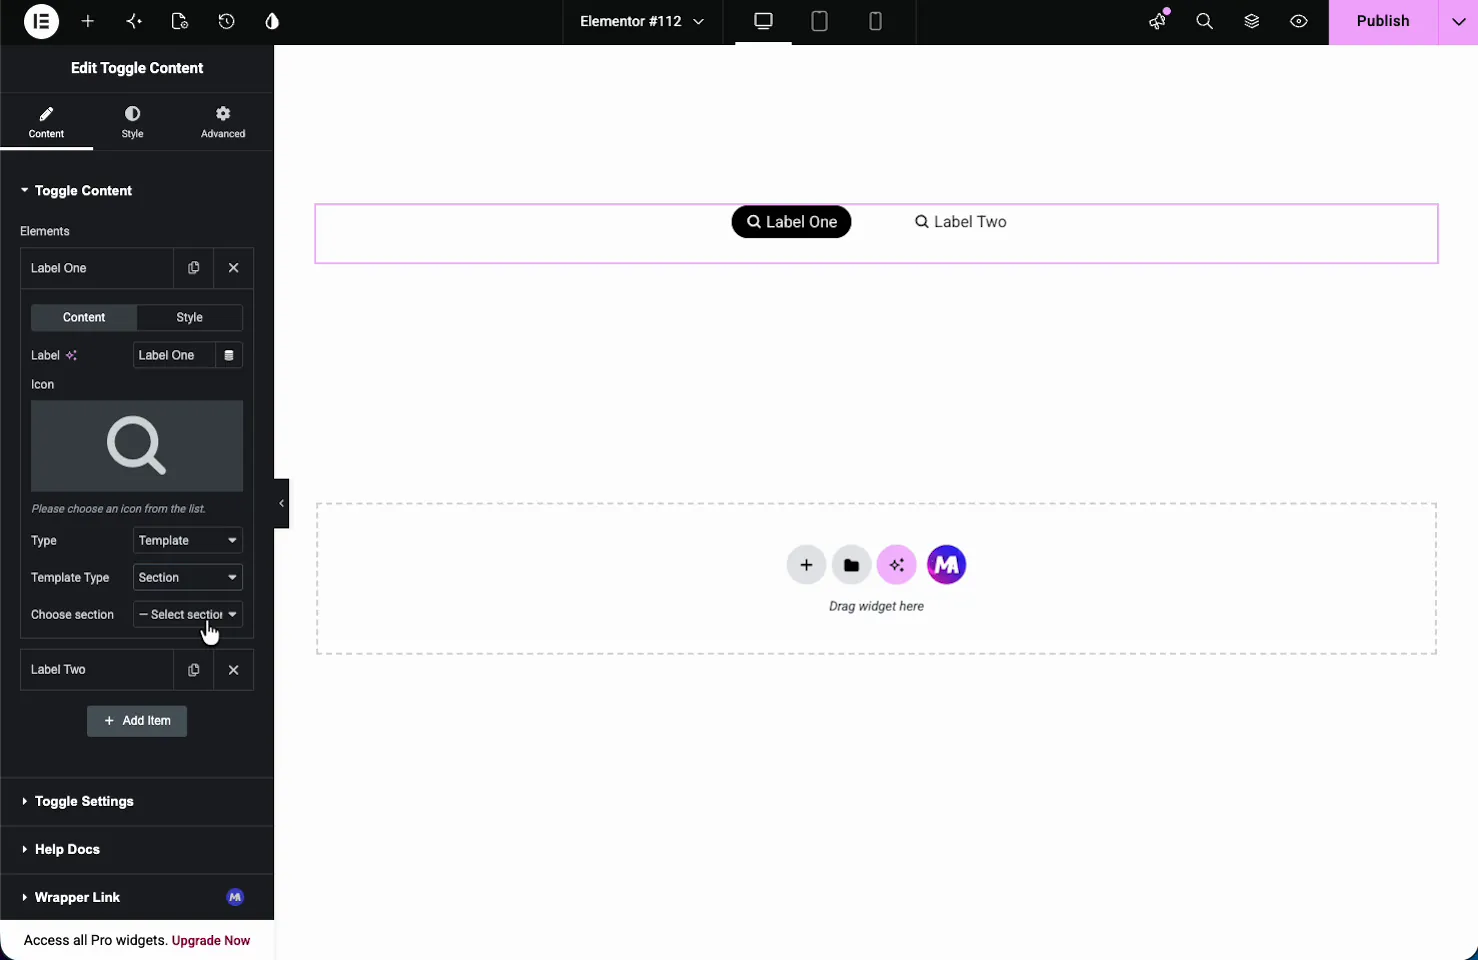
Task: Open the Structure layers icon
Action: [x=1252, y=21]
